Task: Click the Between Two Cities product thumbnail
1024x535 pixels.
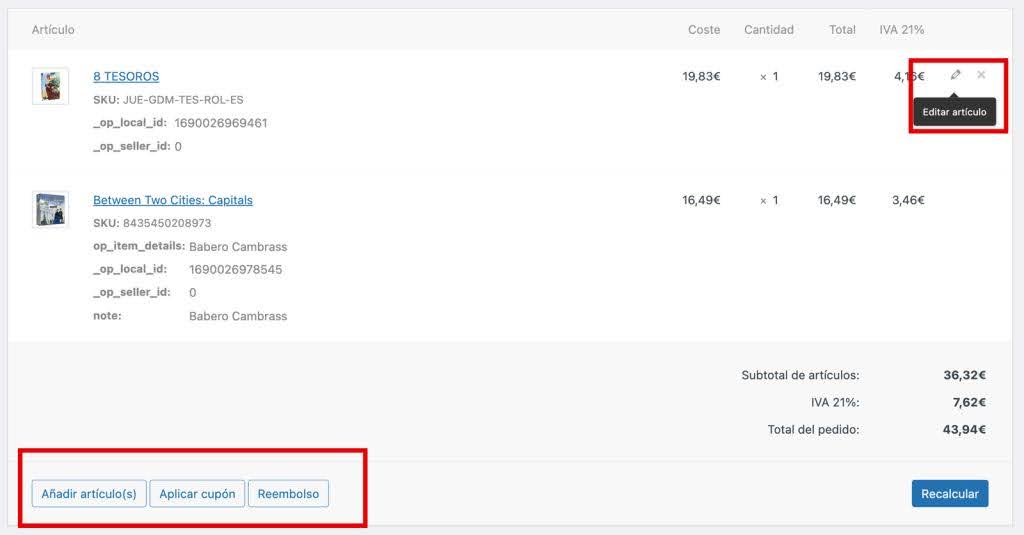Action: [50, 209]
